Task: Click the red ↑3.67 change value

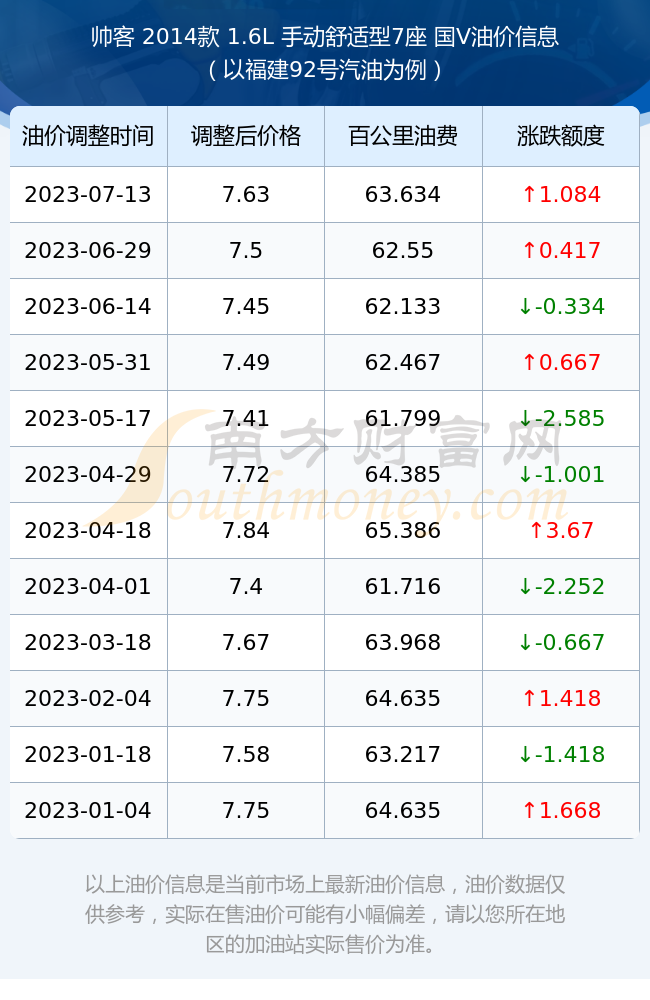Action: point(561,531)
